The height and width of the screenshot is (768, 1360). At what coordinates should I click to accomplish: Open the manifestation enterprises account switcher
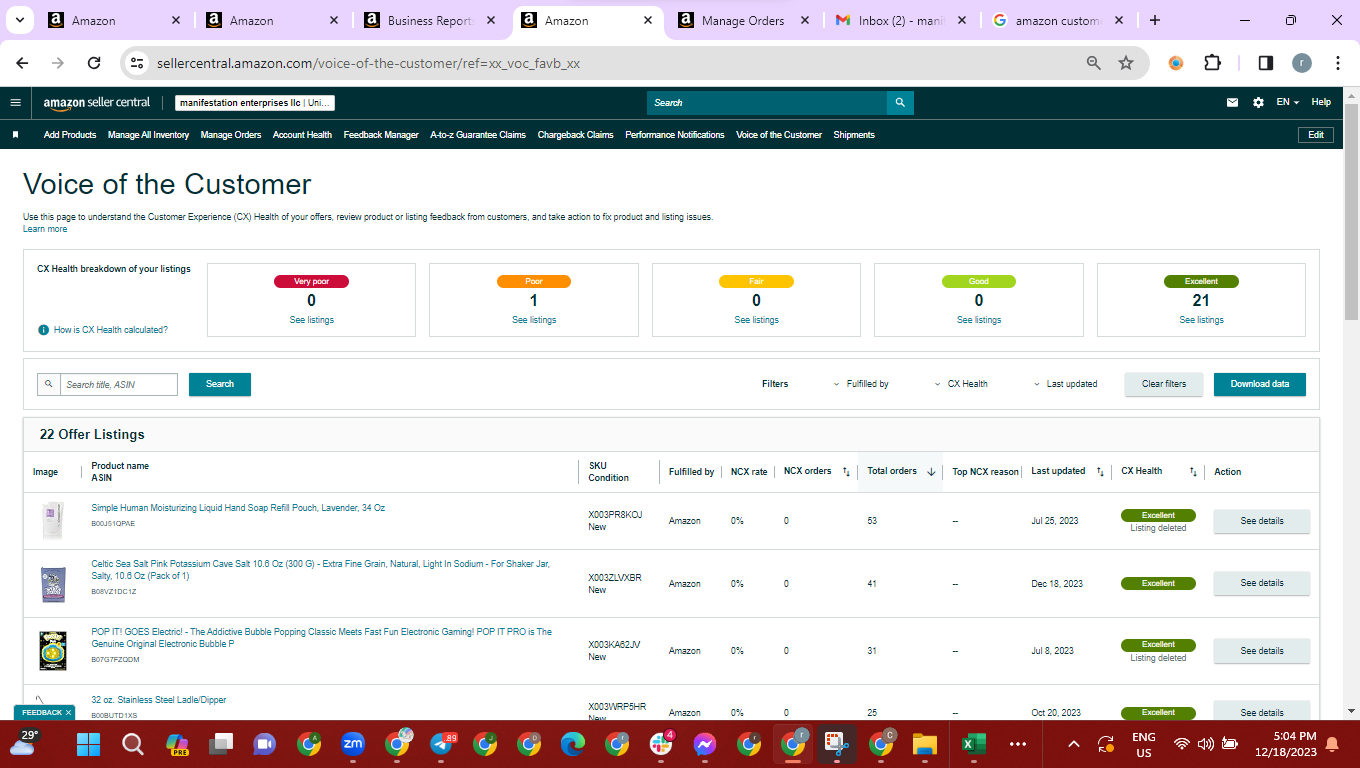pos(255,103)
